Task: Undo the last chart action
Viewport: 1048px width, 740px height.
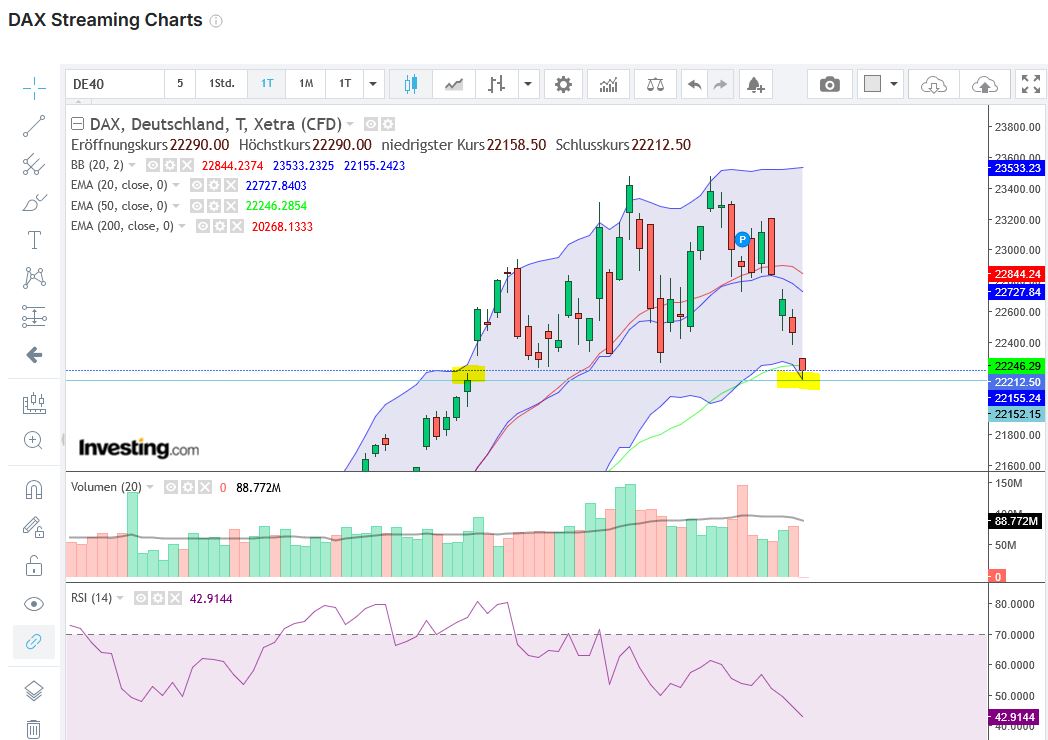Action: (x=695, y=84)
